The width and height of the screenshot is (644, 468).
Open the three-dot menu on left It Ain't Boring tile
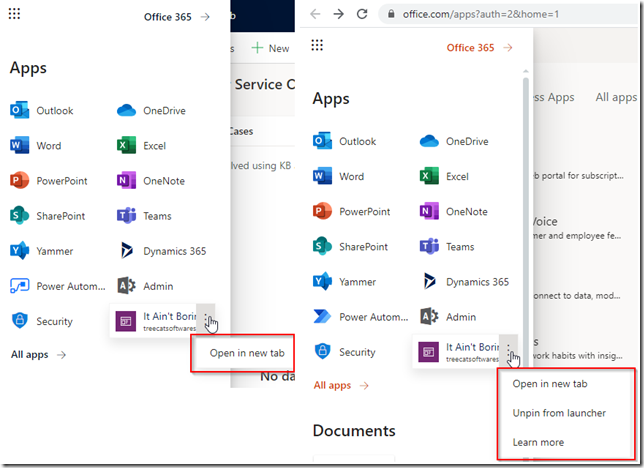pyautogui.click(x=206, y=318)
